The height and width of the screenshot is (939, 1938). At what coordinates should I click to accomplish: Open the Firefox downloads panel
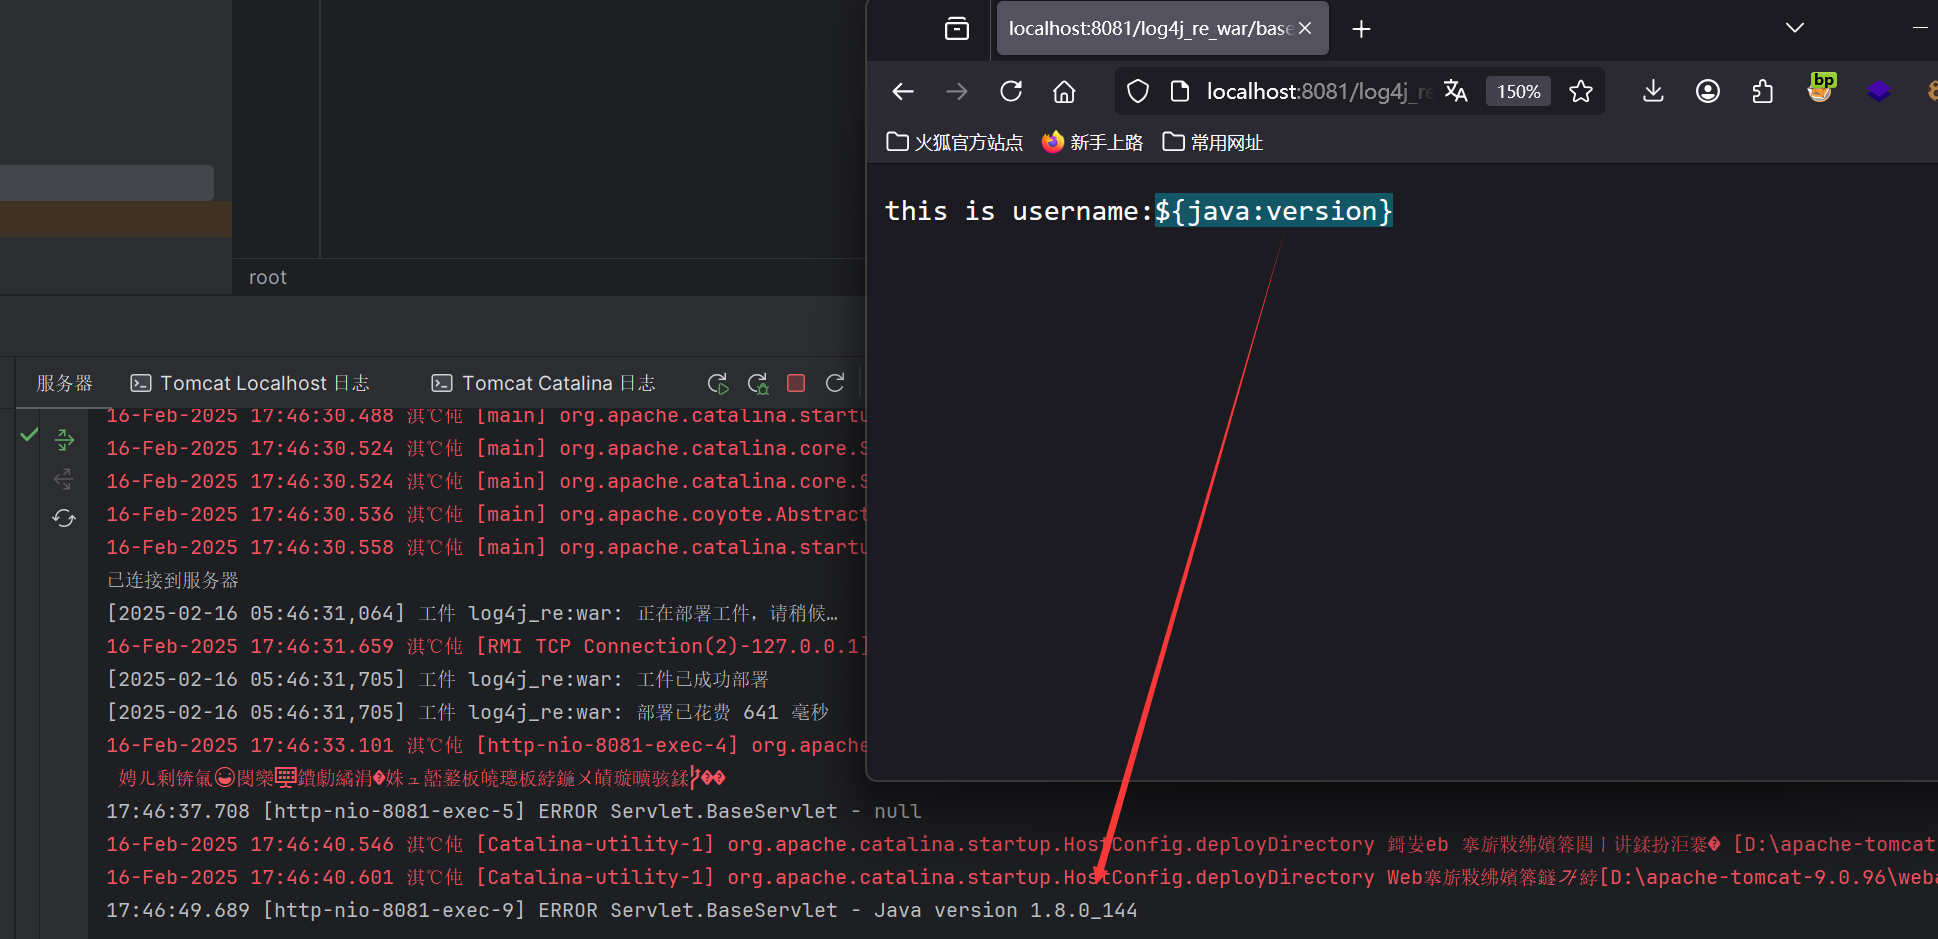(1653, 92)
